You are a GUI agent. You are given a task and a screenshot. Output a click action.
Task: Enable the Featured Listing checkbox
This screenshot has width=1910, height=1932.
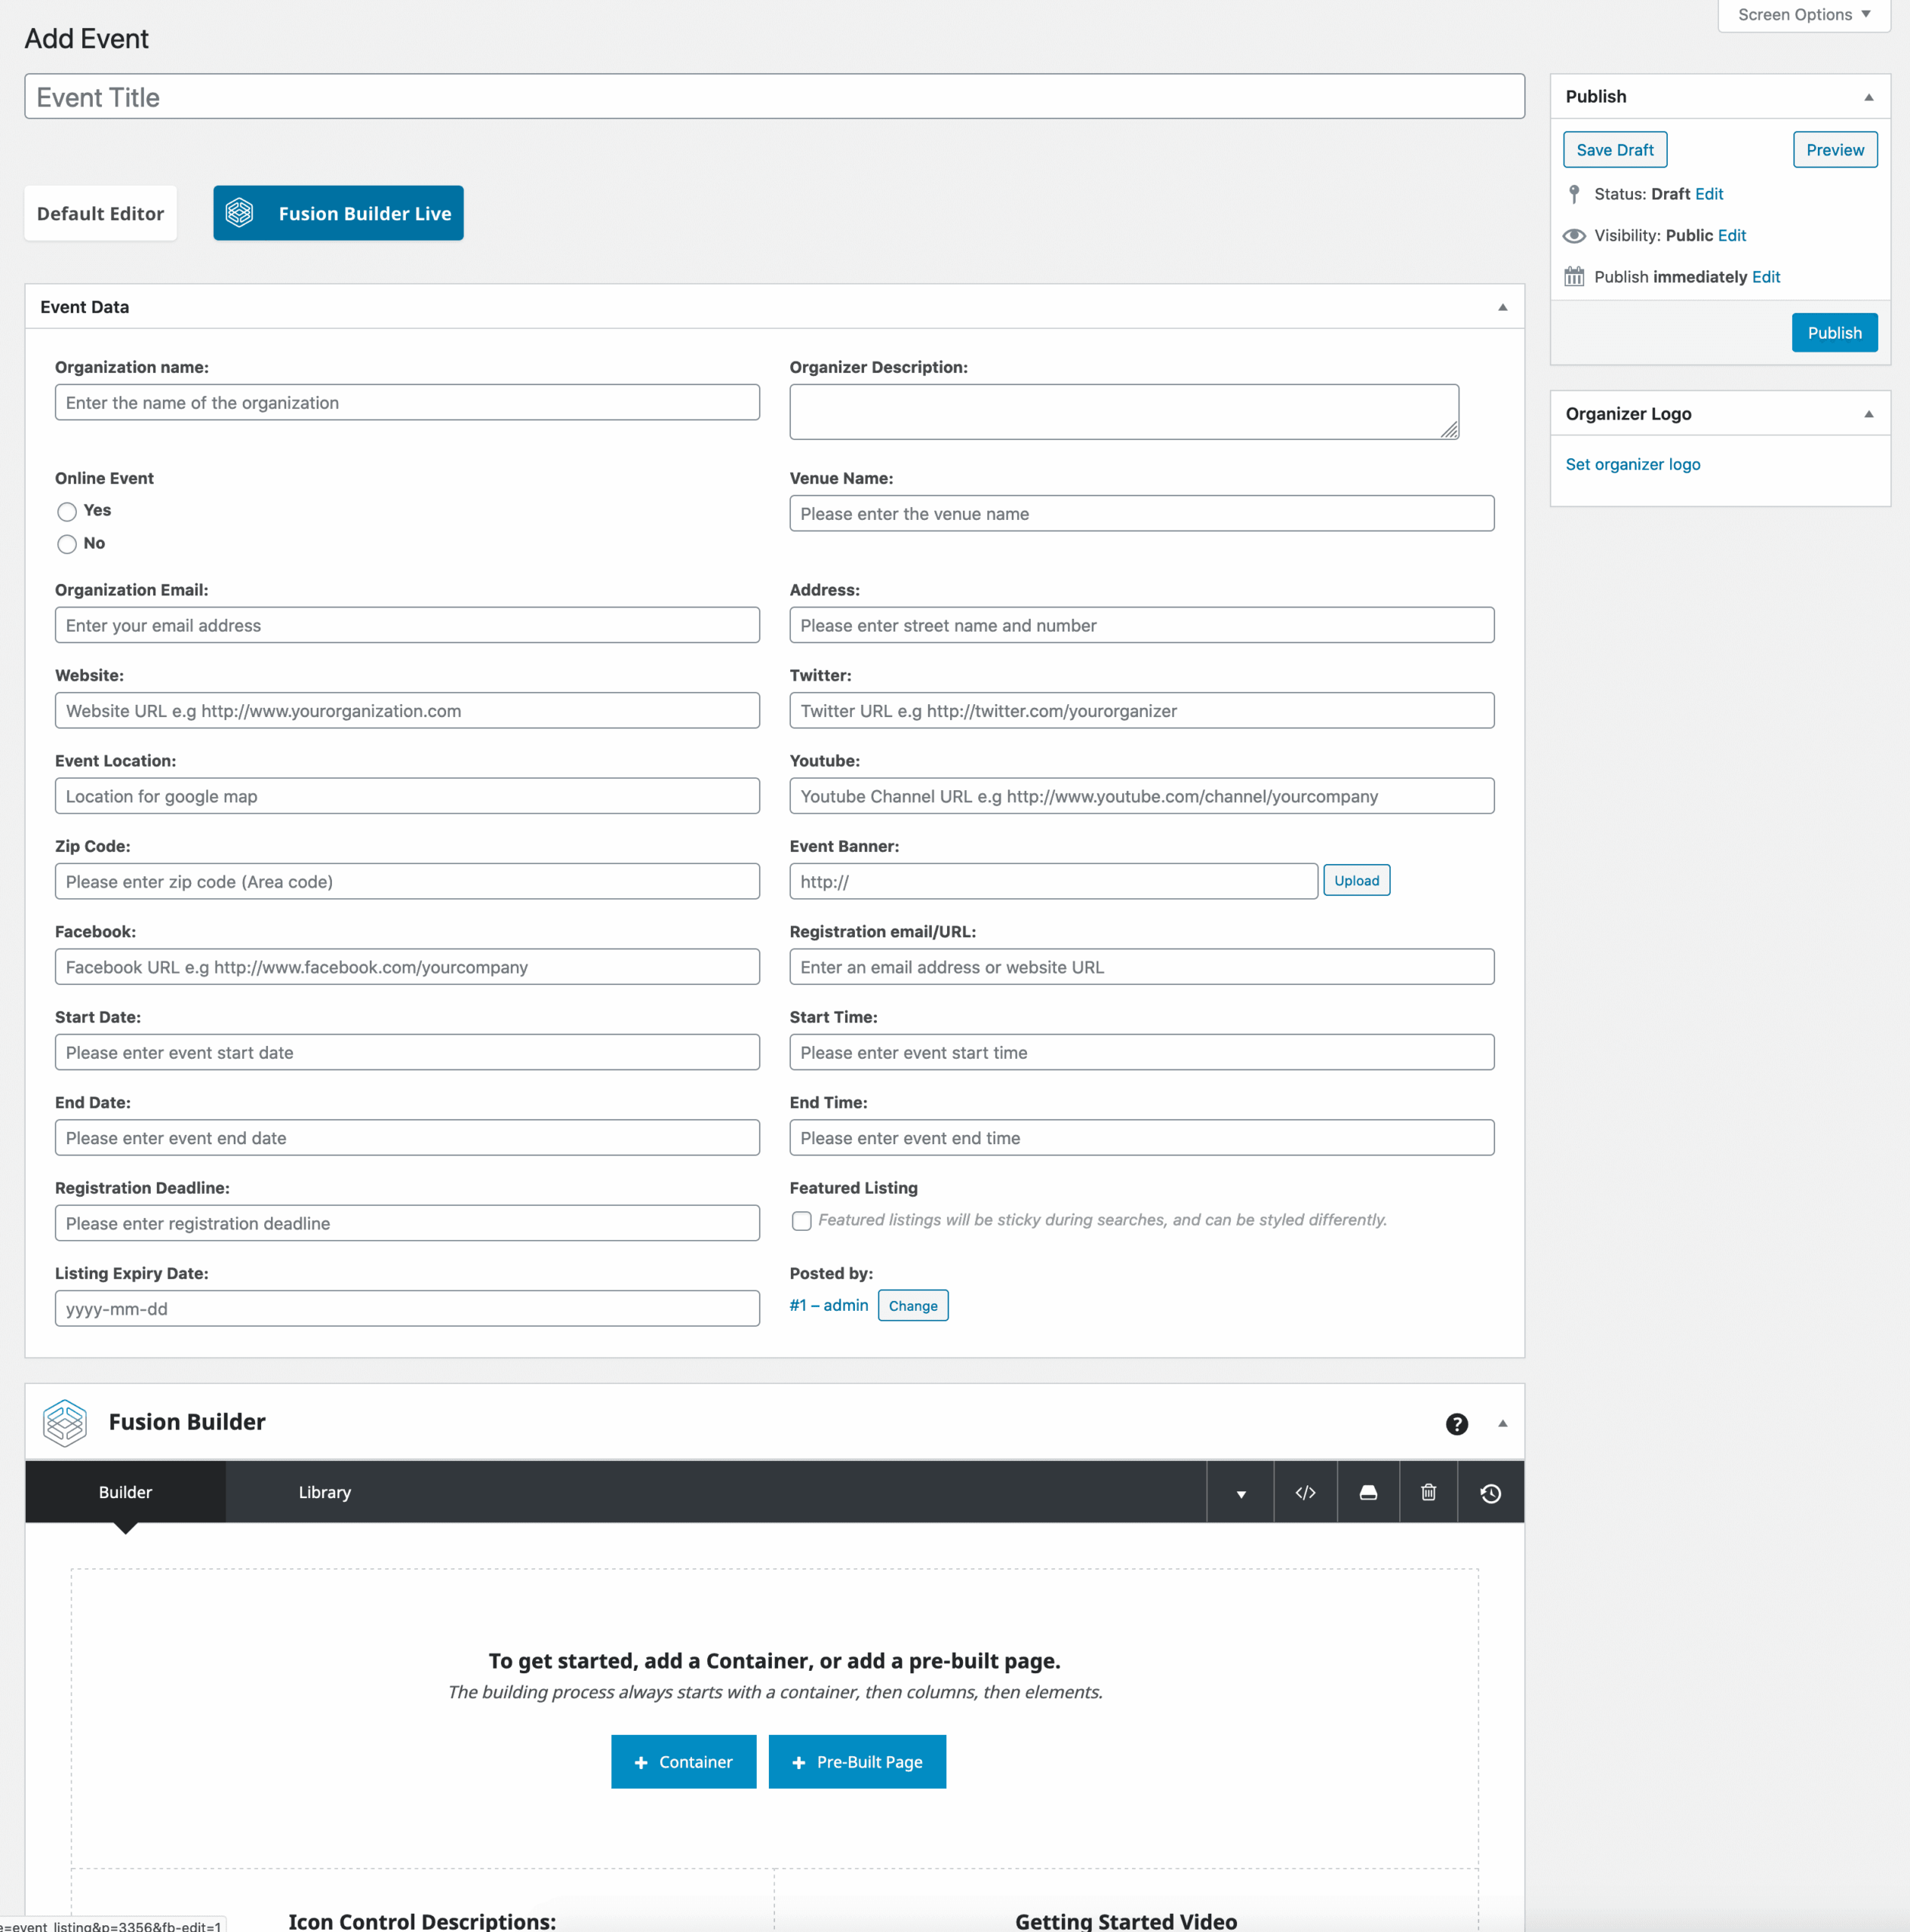(x=801, y=1221)
